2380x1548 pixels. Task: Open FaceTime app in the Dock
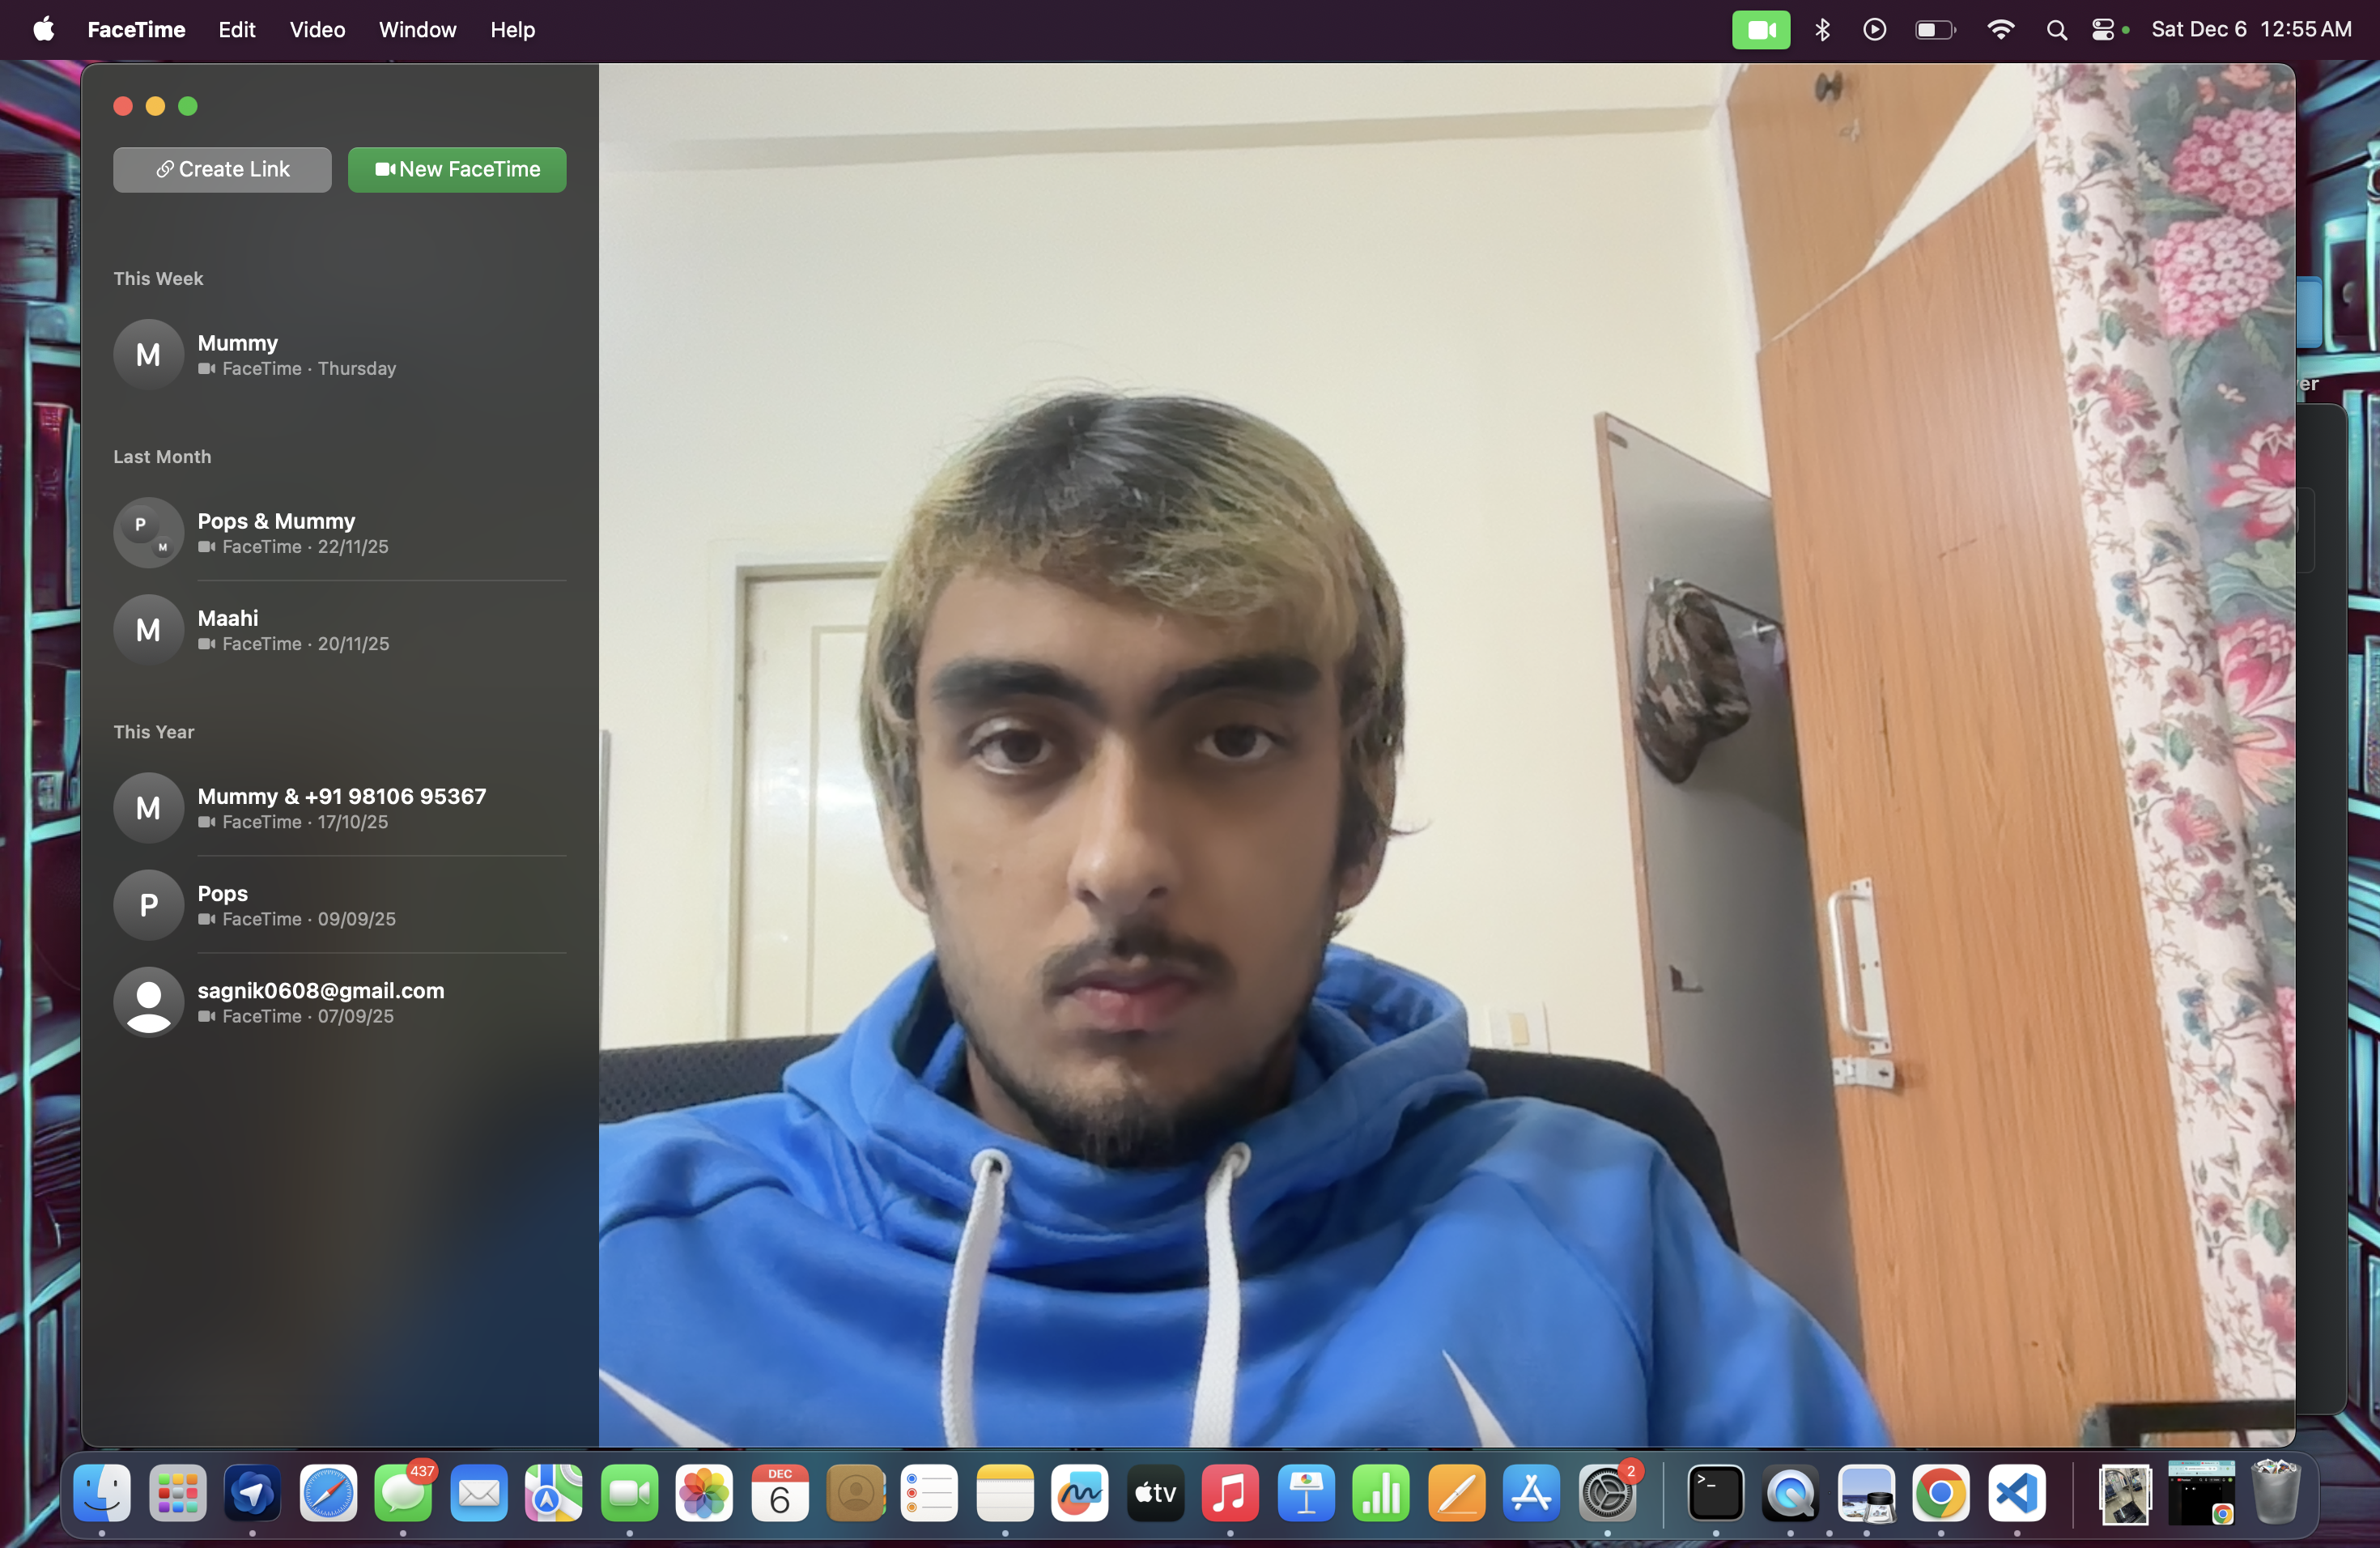tap(629, 1494)
